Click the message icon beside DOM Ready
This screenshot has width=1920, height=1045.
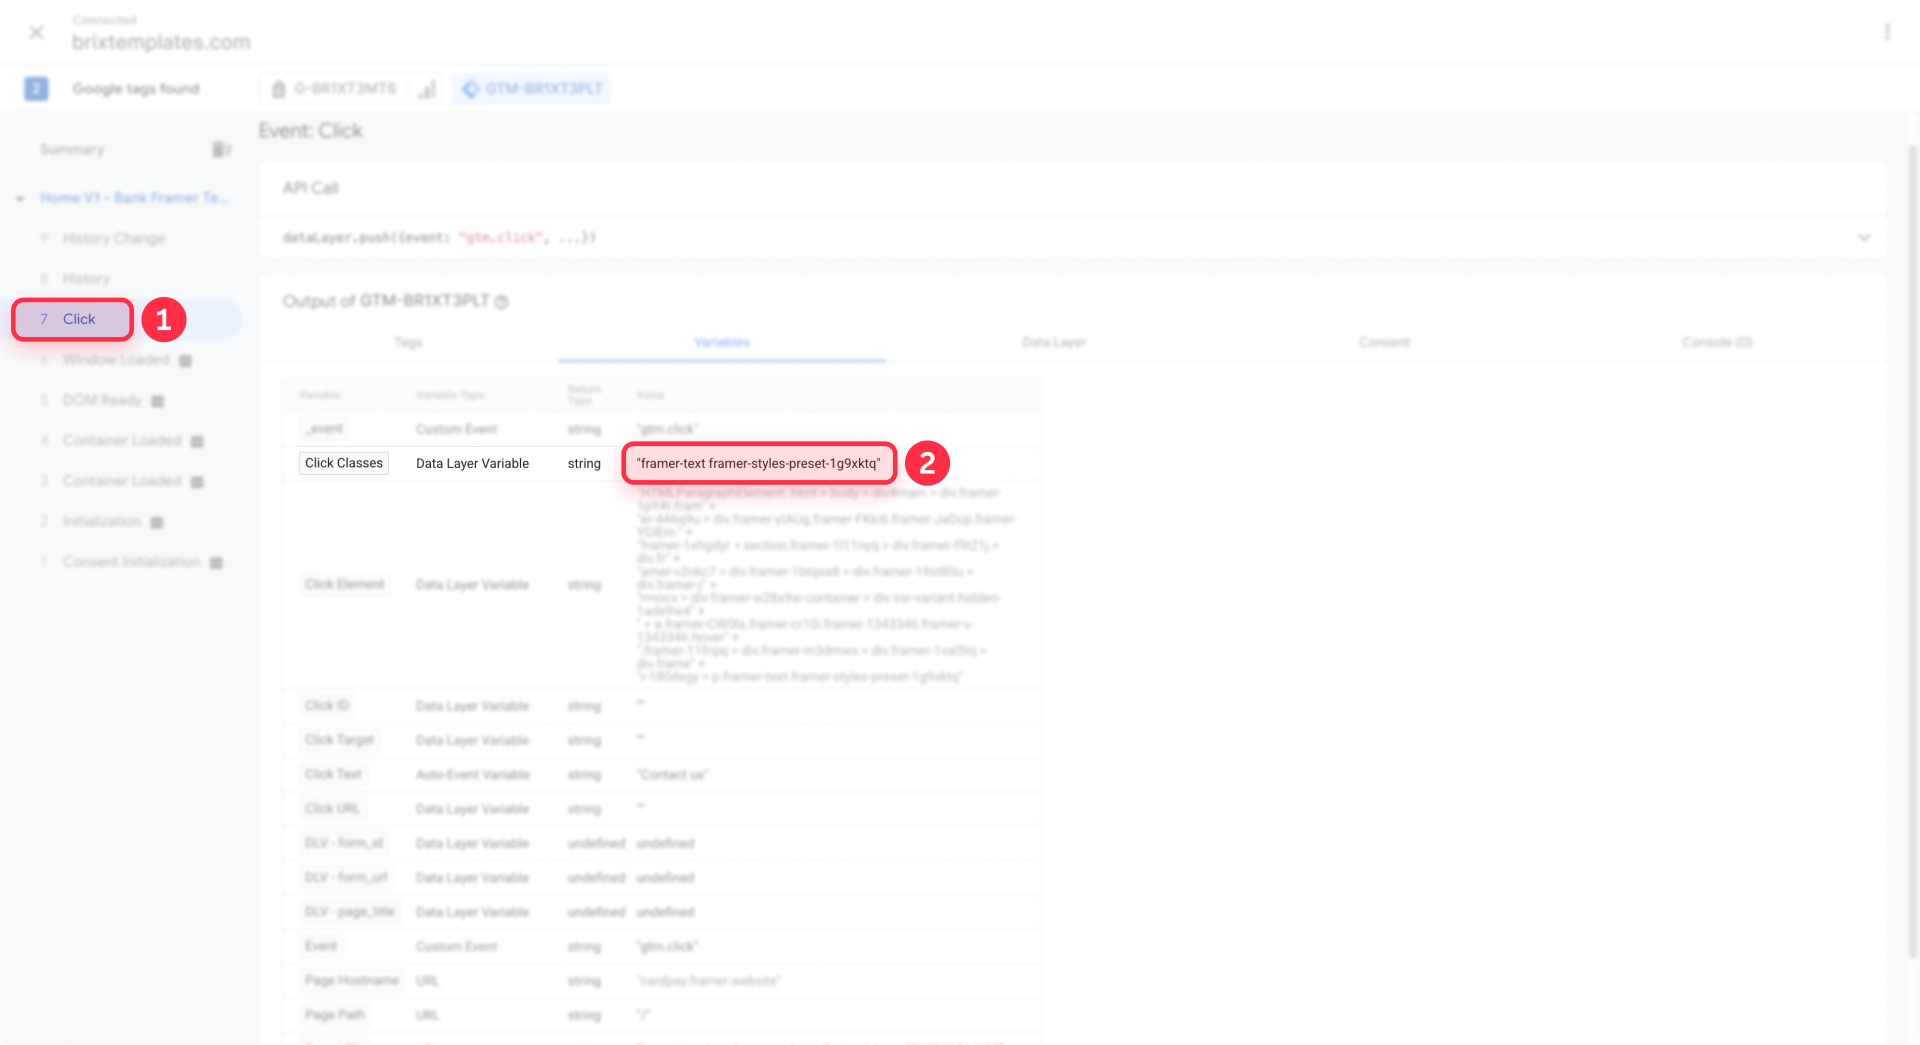pyautogui.click(x=157, y=401)
